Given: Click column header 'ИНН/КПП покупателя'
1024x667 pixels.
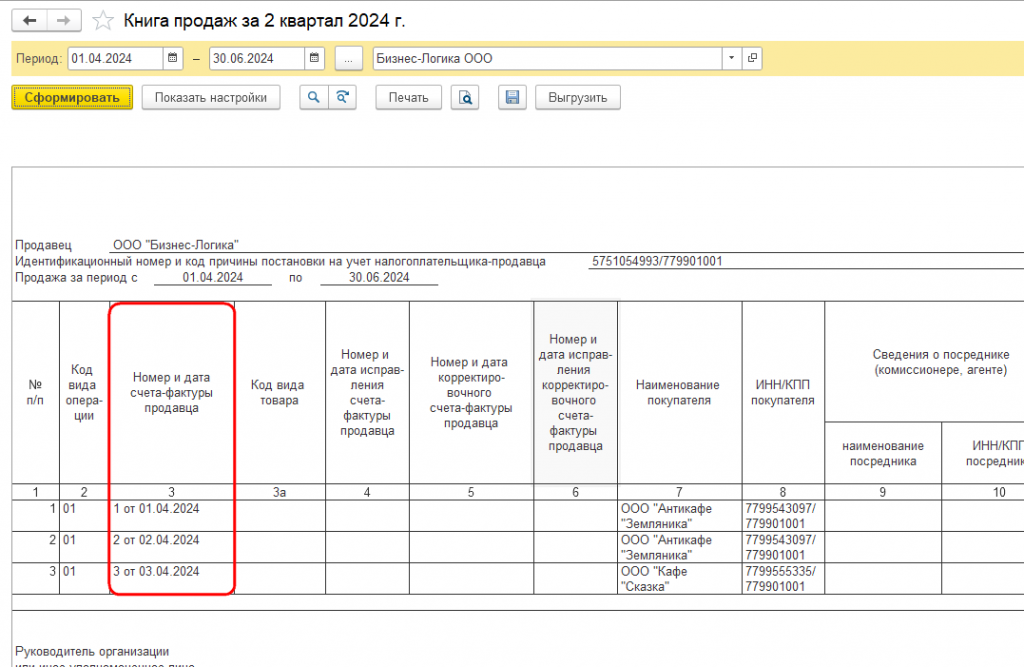Looking at the screenshot, I should tap(783, 393).
